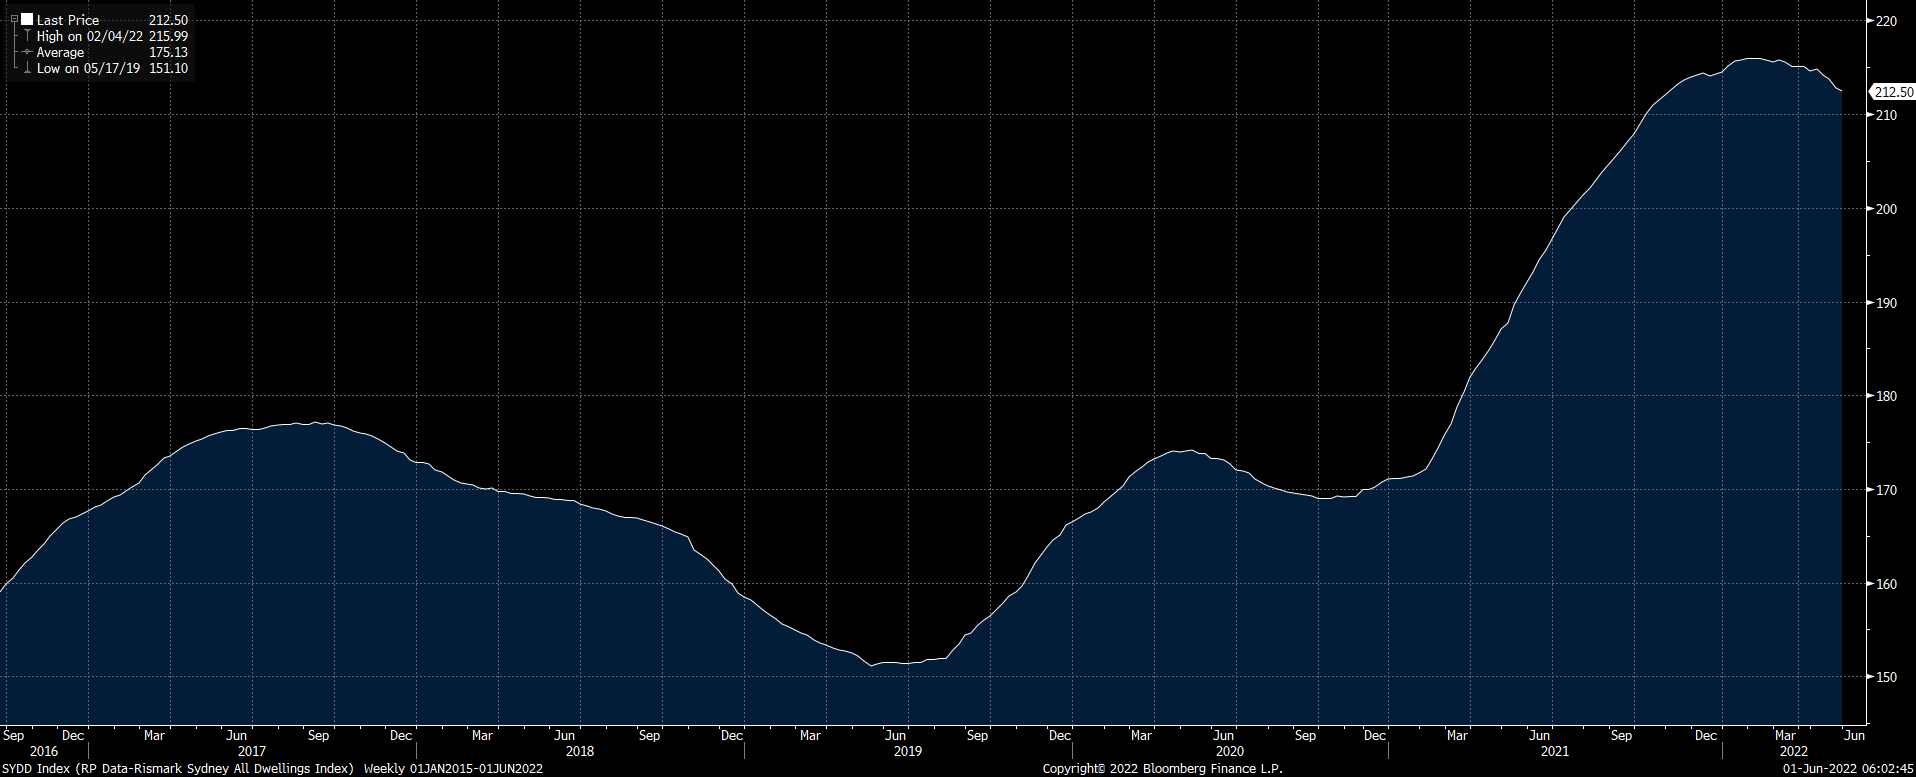Select the Last Price legend label

[68, 20]
